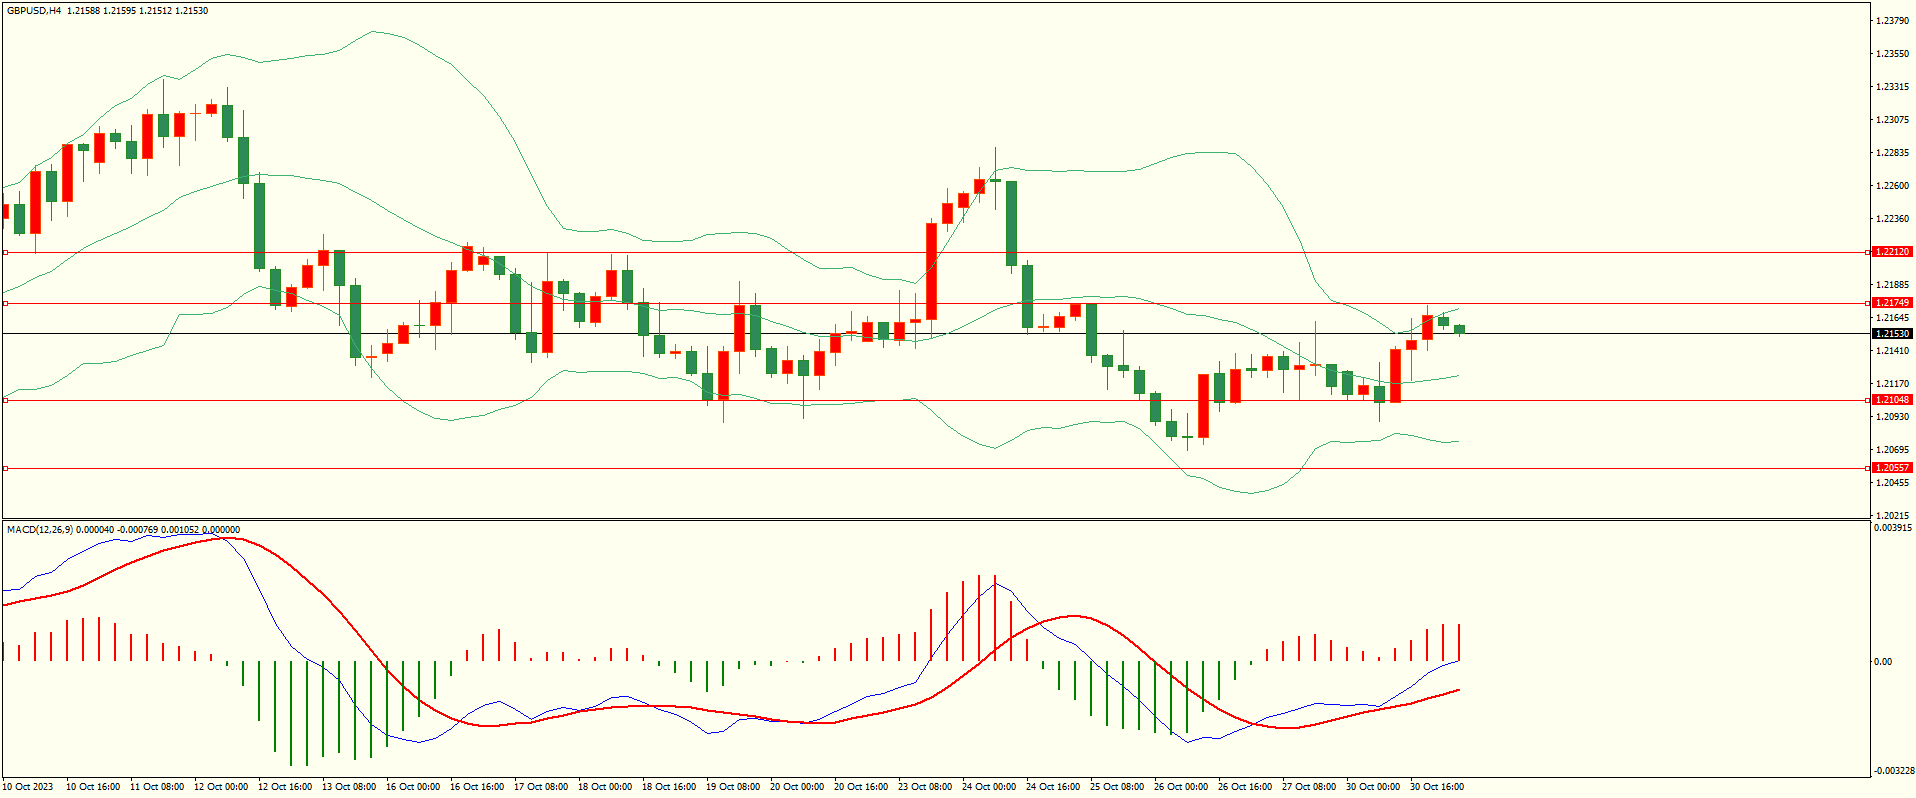Screen dimensions: 1916x798
Task: Click the left anchor of the 1.21048 line
Action: point(5,400)
